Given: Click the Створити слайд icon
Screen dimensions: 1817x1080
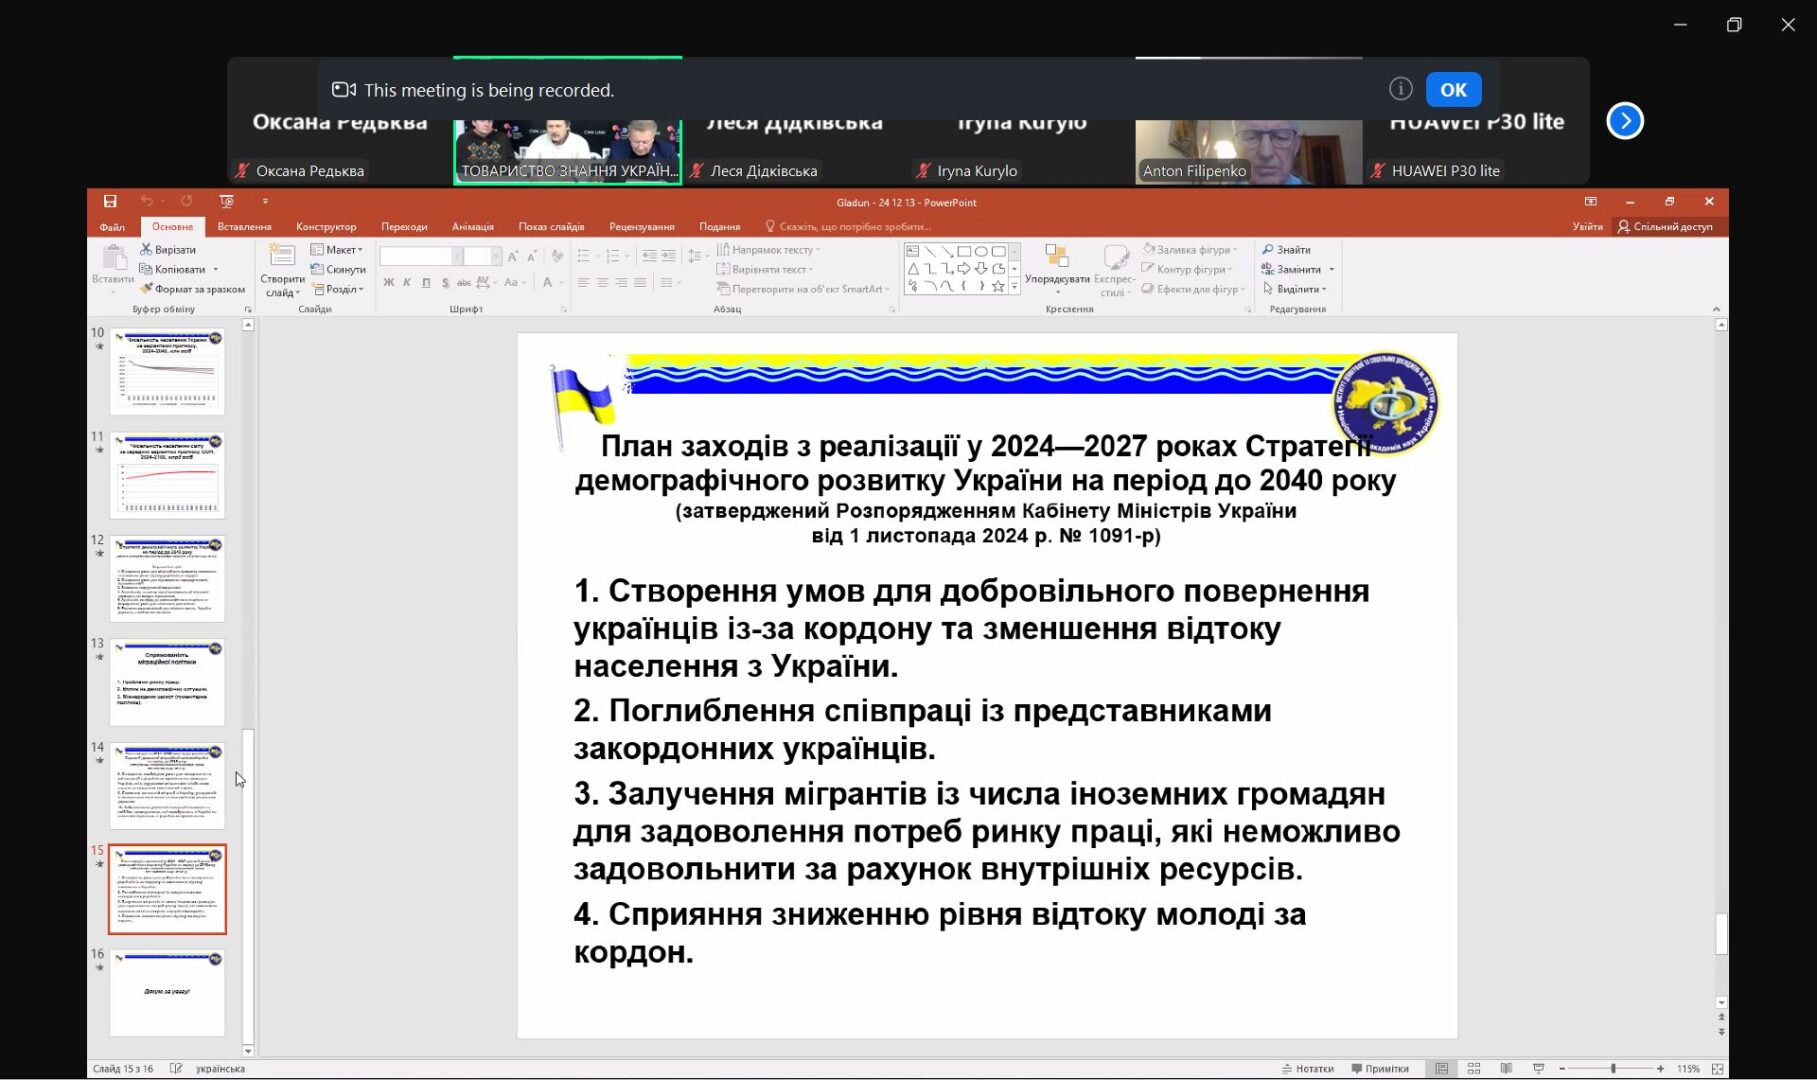Looking at the screenshot, I should click(x=283, y=256).
